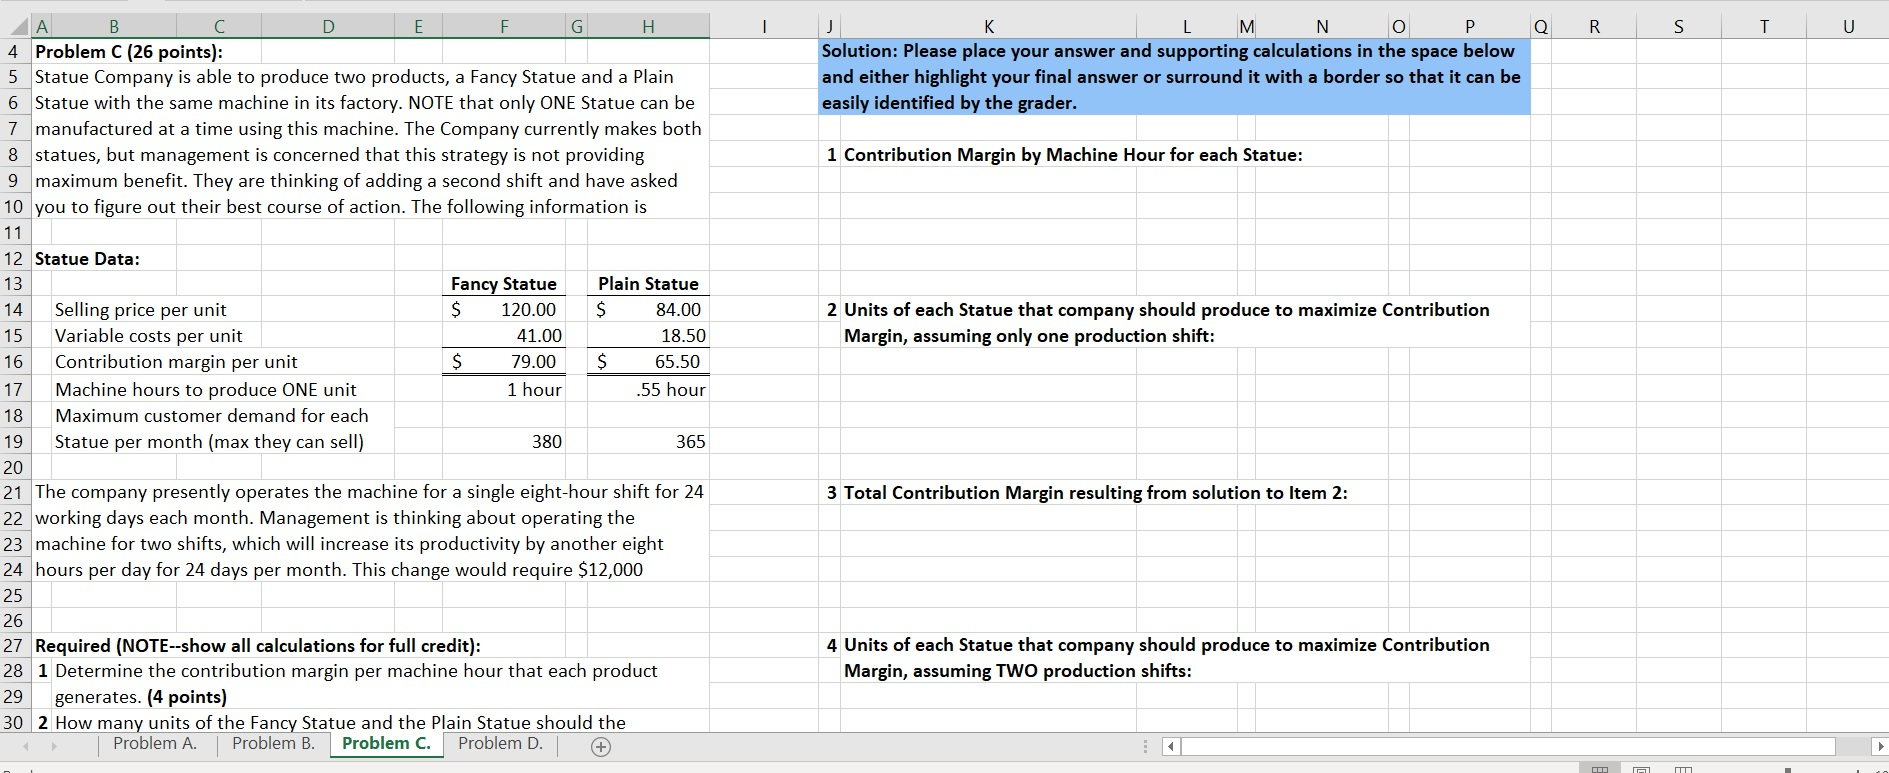This screenshot has height=773, width=1889.
Task: Select the 365 maximum demand cell
Action: click(648, 441)
